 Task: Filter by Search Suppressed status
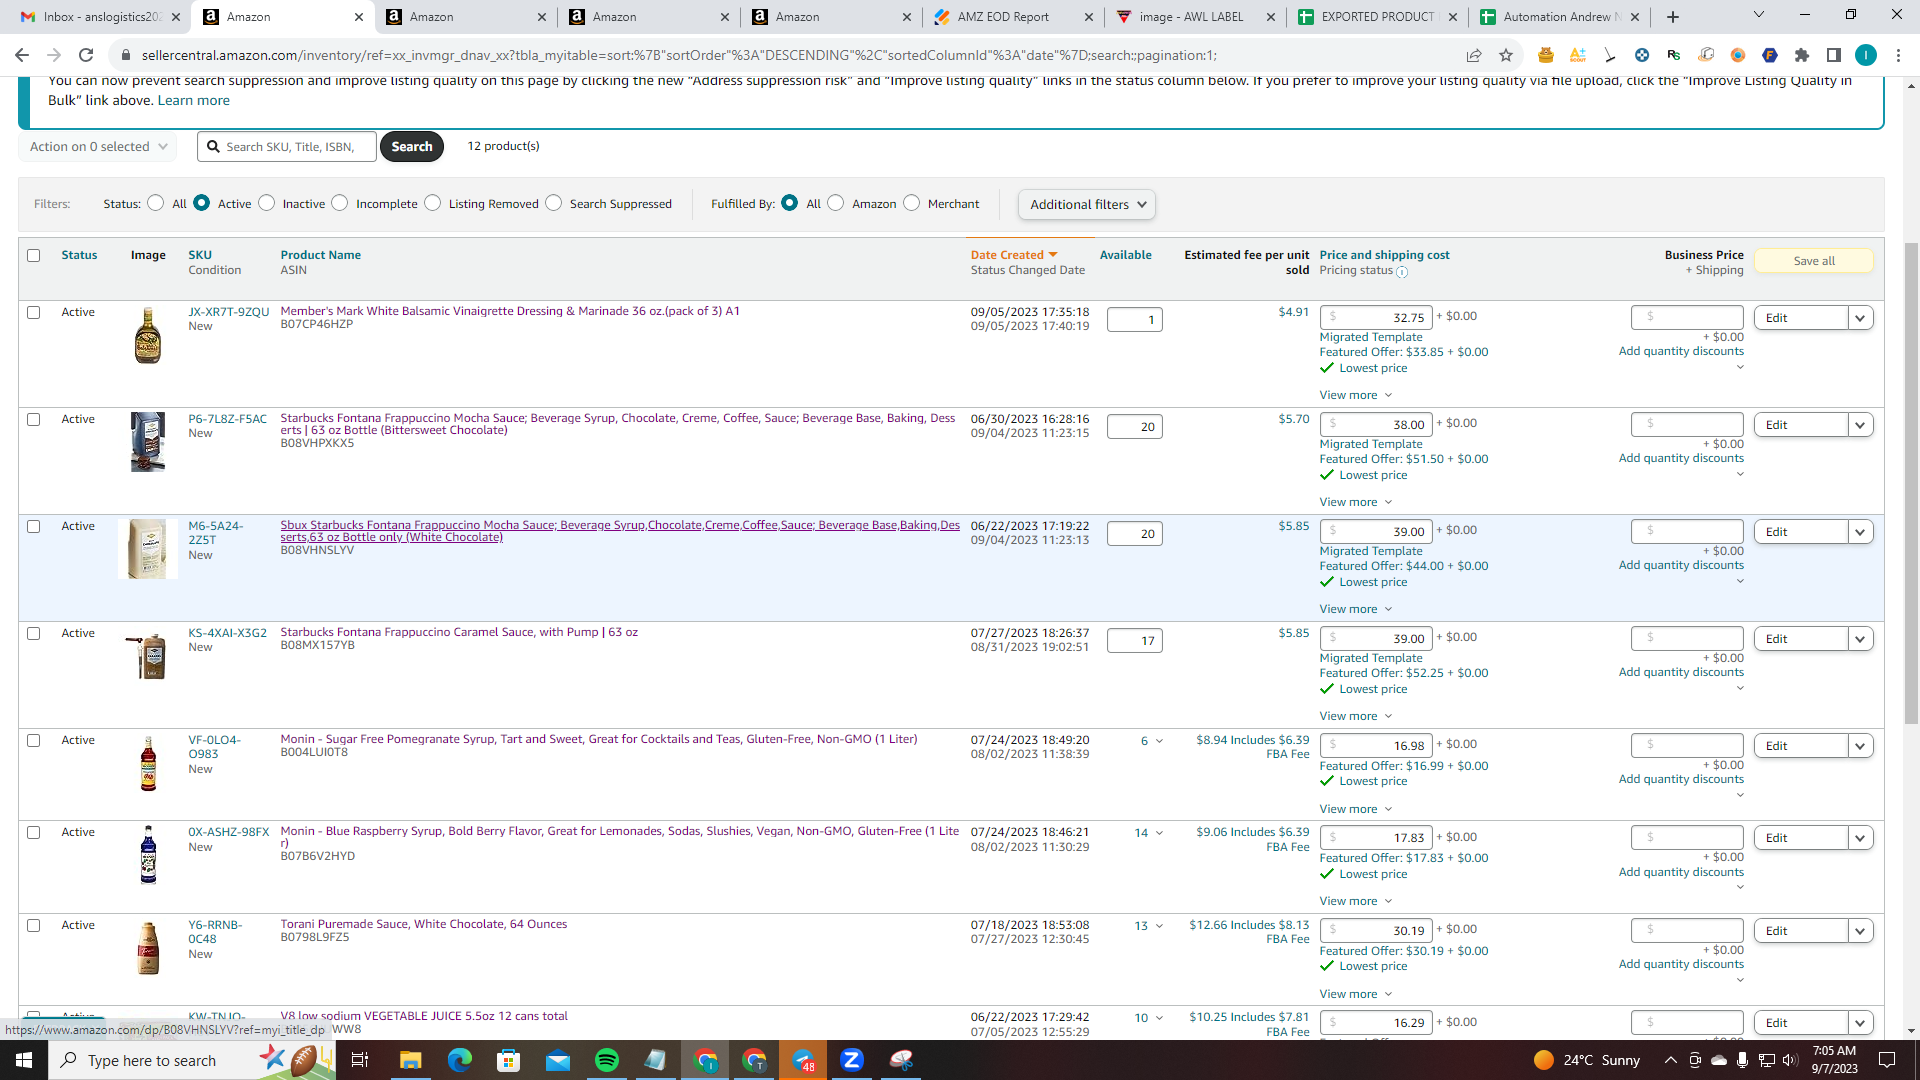tap(553, 203)
